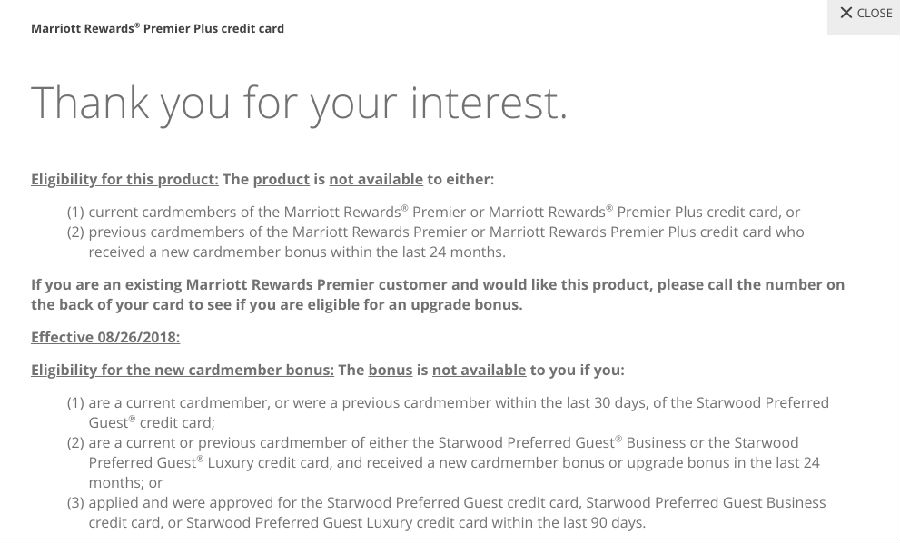Screen dimensions: 900x543
Task: Click the underlined word 'product'
Action: [281, 179]
